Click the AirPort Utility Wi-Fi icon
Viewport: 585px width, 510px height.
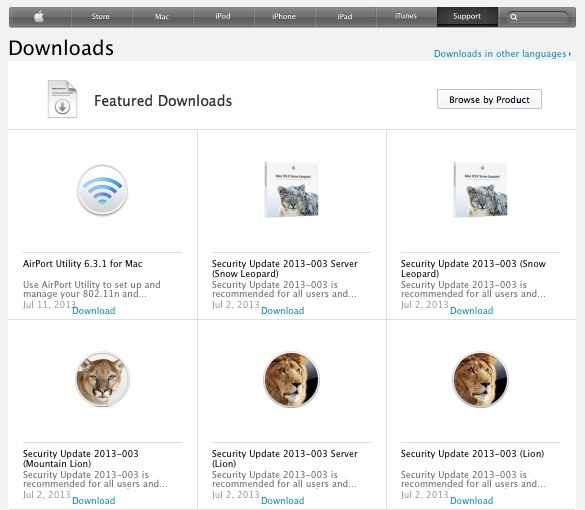103,190
